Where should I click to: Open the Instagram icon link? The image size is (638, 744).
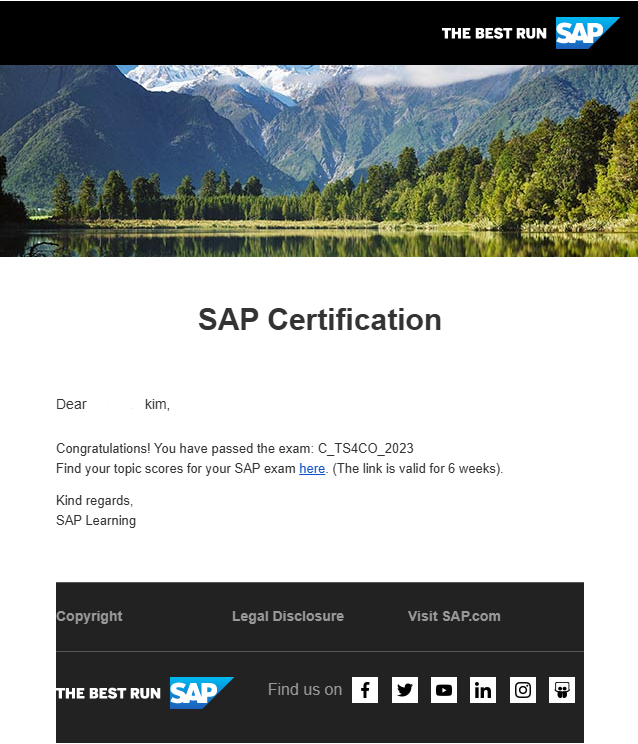click(x=523, y=690)
